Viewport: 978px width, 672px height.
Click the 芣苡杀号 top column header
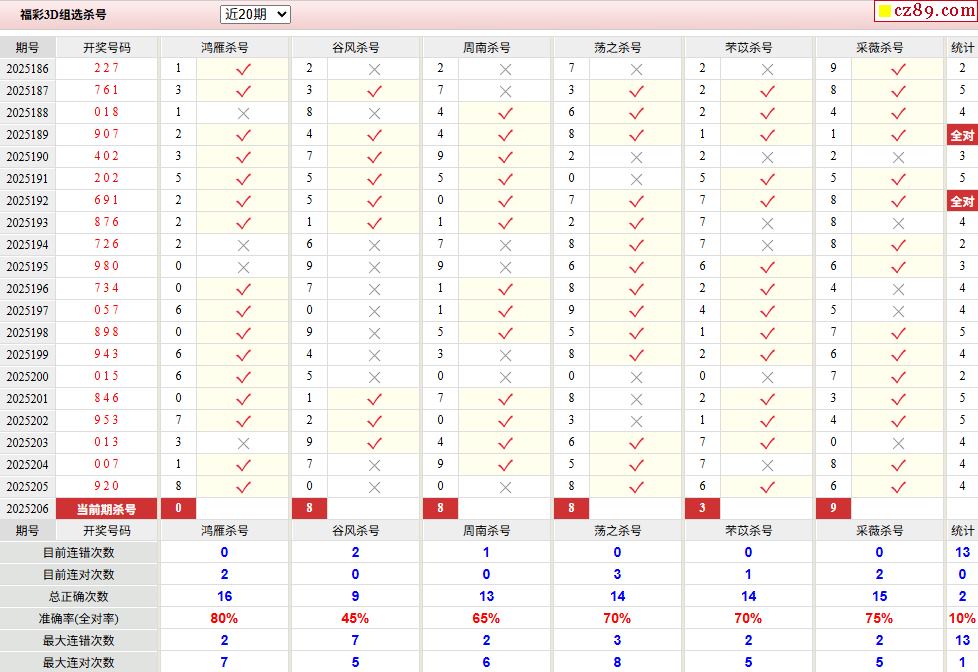click(x=748, y=47)
